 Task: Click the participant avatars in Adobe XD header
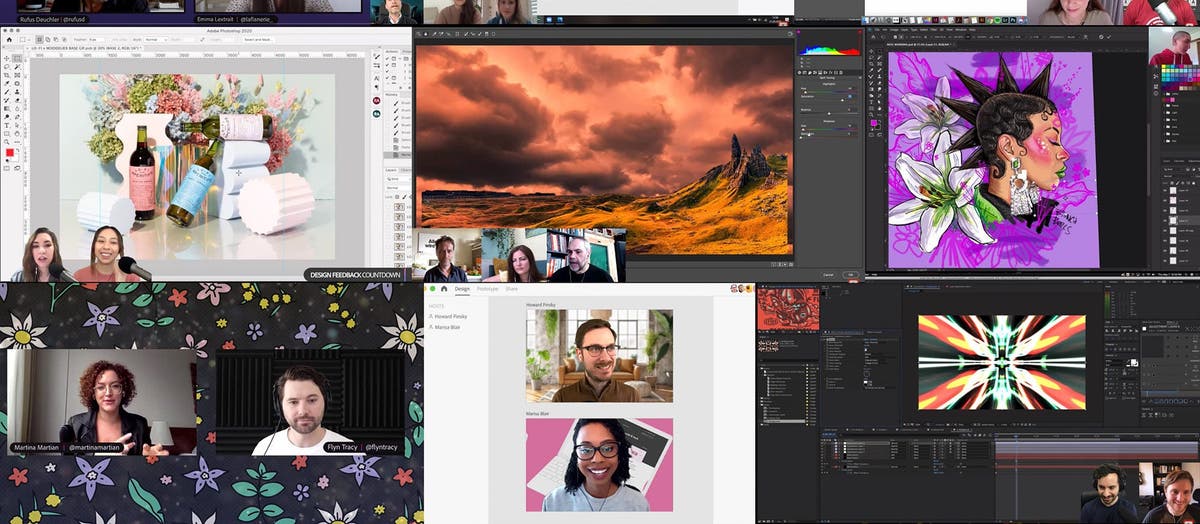click(741, 289)
